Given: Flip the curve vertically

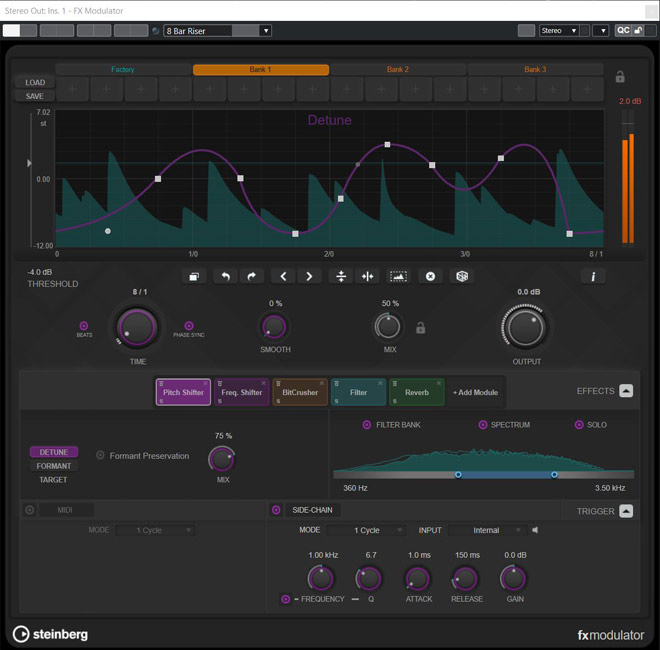Looking at the screenshot, I should [x=341, y=277].
